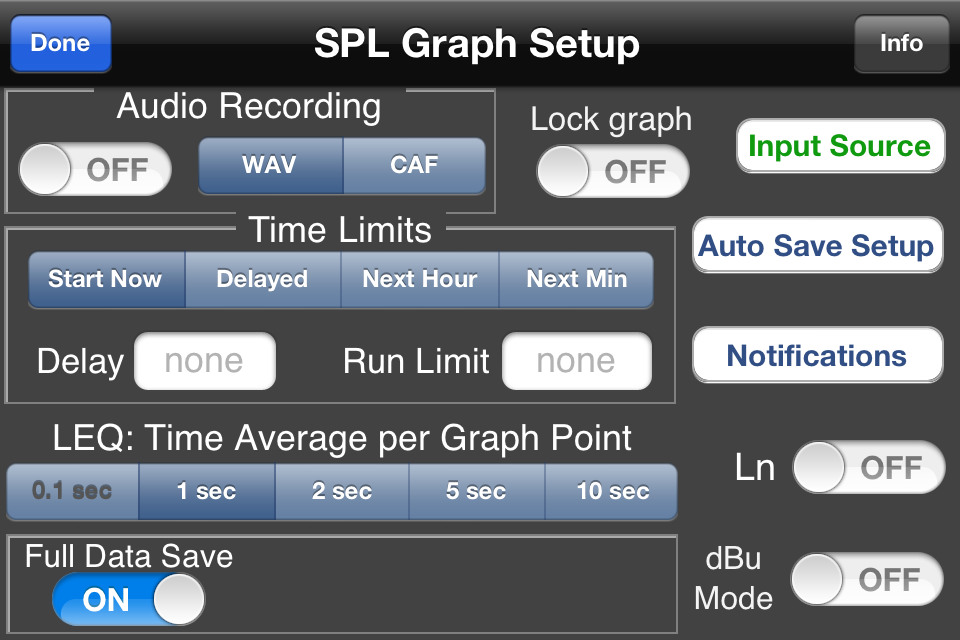
Task: Tap the Run Limit input field
Action: click(577, 361)
